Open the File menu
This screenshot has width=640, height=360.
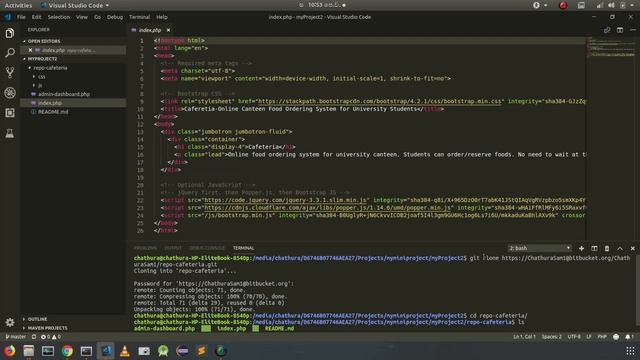click(21, 17)
